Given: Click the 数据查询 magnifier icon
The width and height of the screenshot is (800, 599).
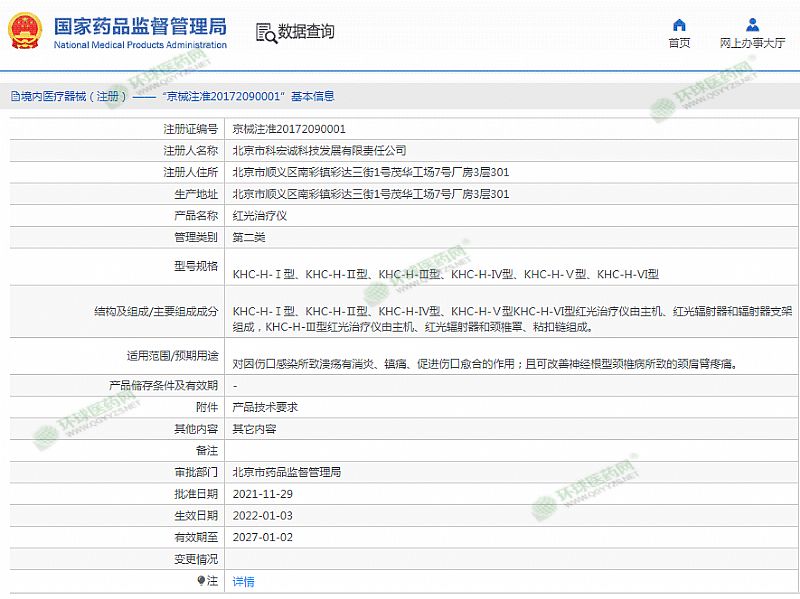Looking at the screenshot, I should click(x=266, y=33).
